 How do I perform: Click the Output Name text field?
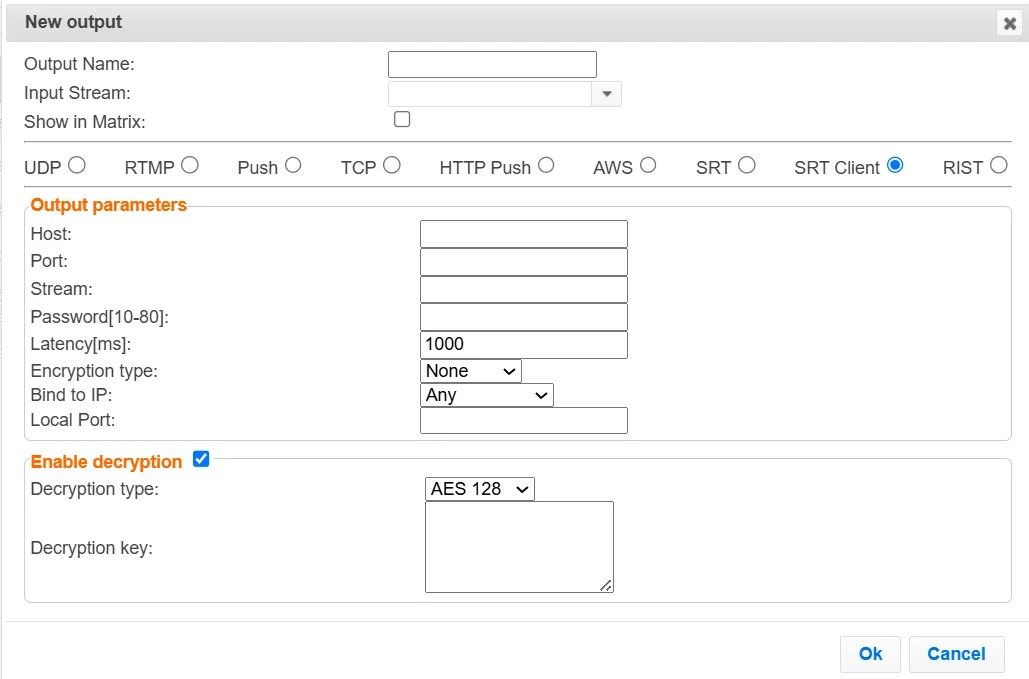point(492,65)
